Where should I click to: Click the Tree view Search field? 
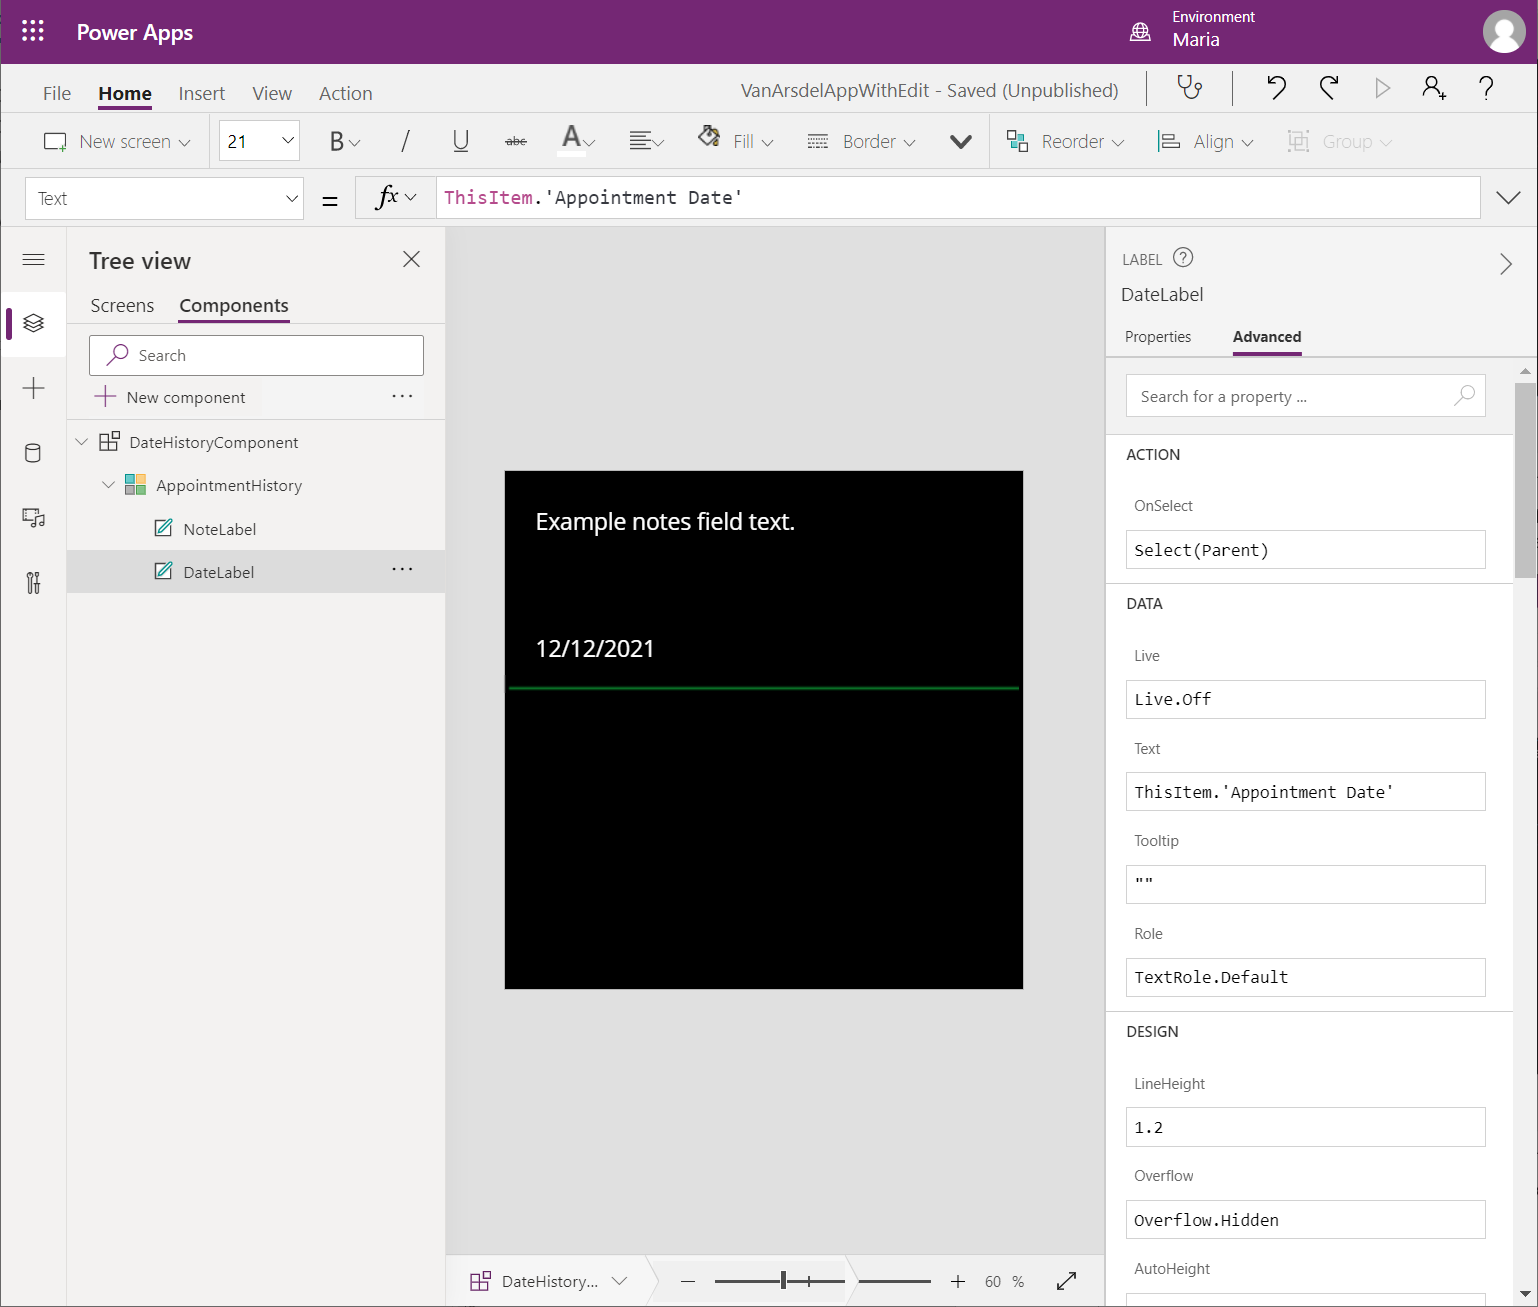pos(256,355)
